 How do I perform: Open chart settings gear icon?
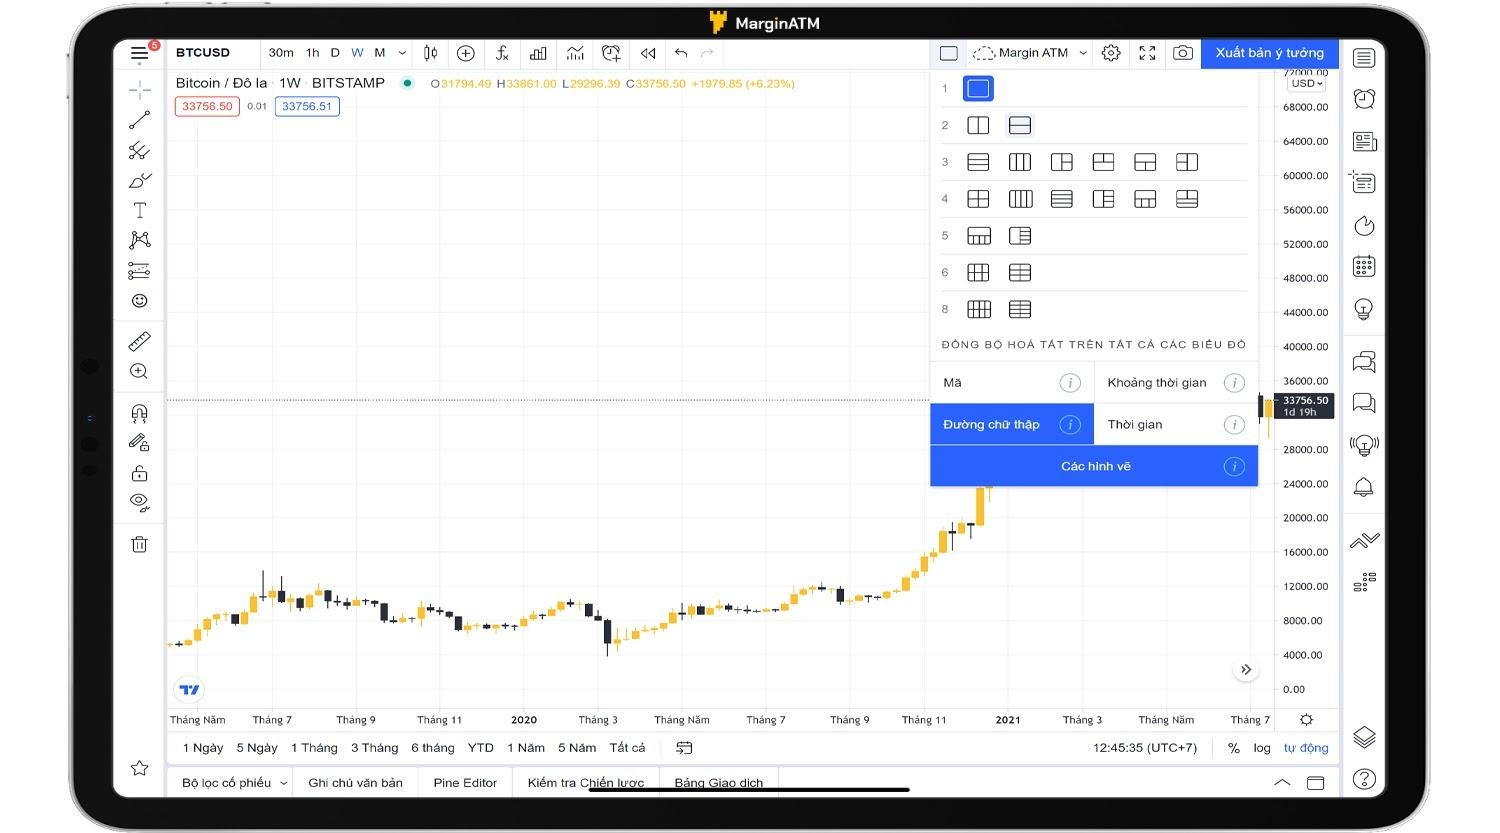(x=1111, y=53)
